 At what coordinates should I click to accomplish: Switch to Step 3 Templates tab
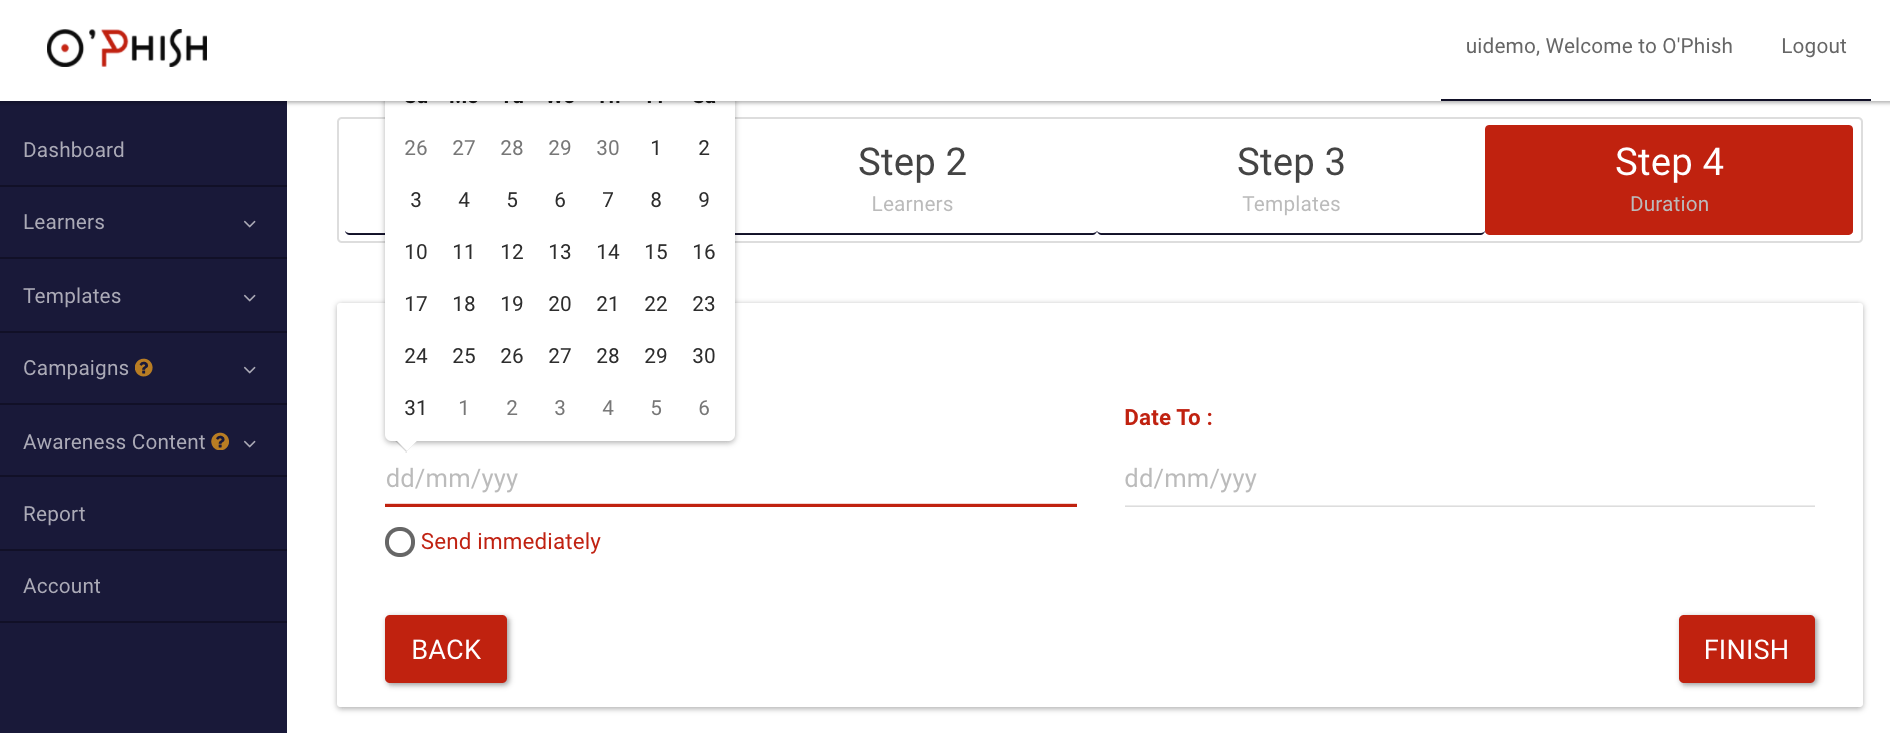[x=1290, y=178]
